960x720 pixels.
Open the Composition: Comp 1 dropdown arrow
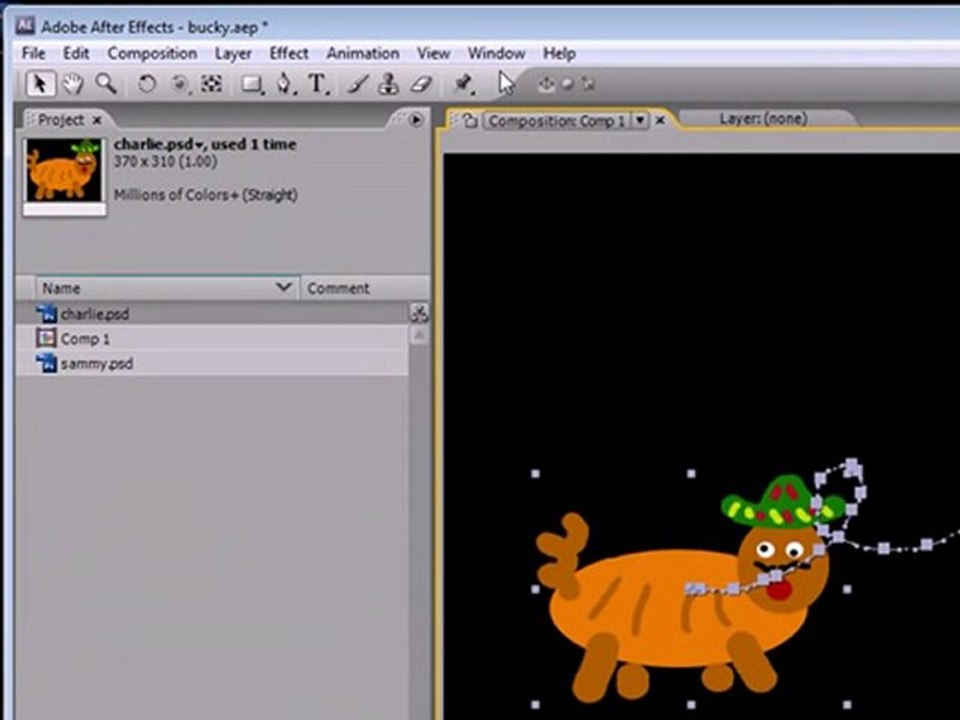click(x=639, y=120)
